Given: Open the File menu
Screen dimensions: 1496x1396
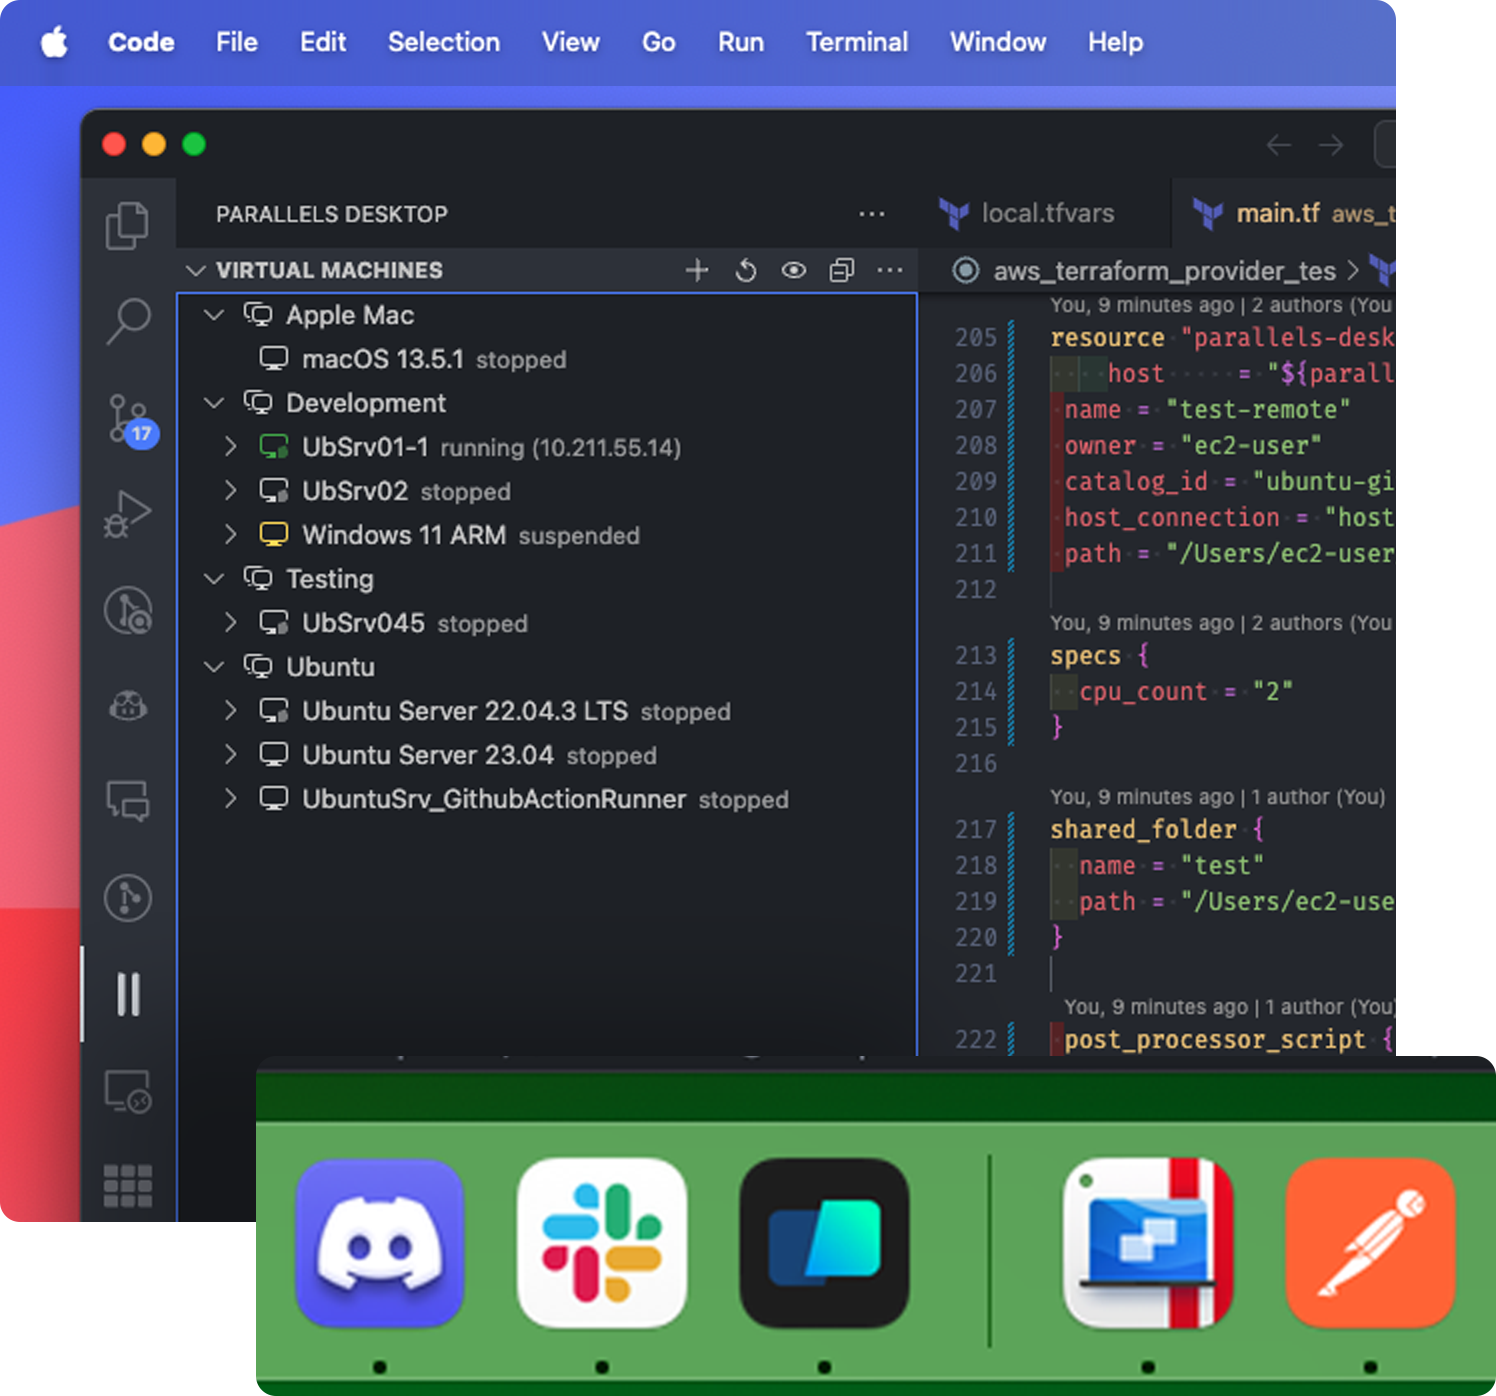Looking at the screenshot, I should pos(237,42).
